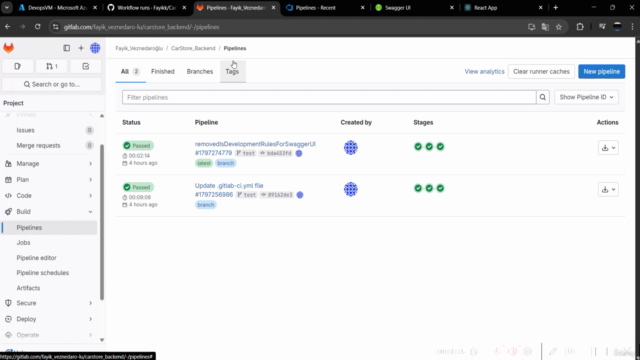This screenshot has width=640, height=360.
Task: Click third stage status icon of removedIsDevelopmentRules pipeline
Action: 440,147
